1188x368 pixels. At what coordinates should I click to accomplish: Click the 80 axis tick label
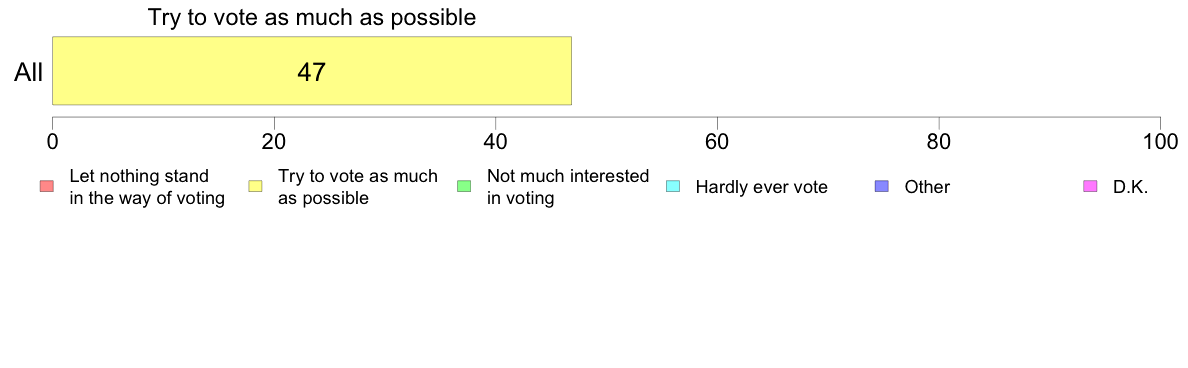[939, 141]
